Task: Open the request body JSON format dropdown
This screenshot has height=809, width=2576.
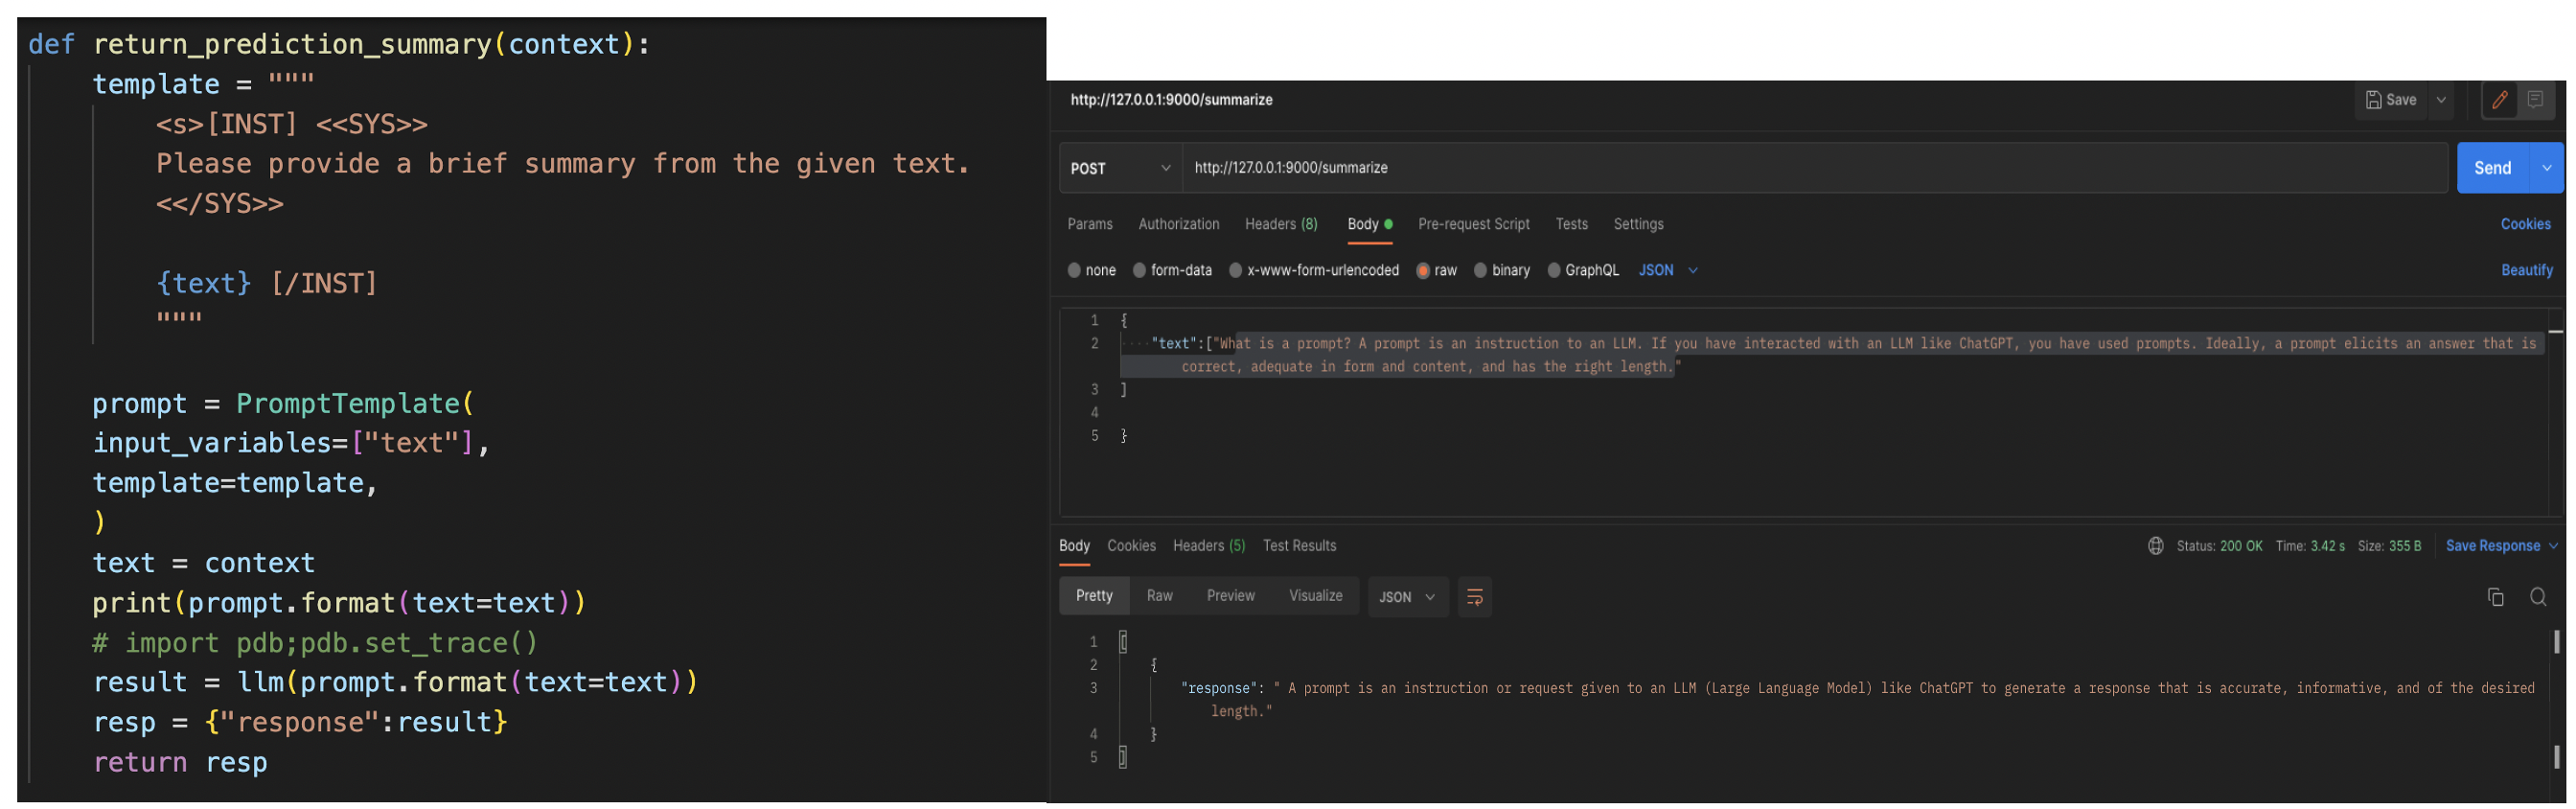Action: pos(1667,270)
